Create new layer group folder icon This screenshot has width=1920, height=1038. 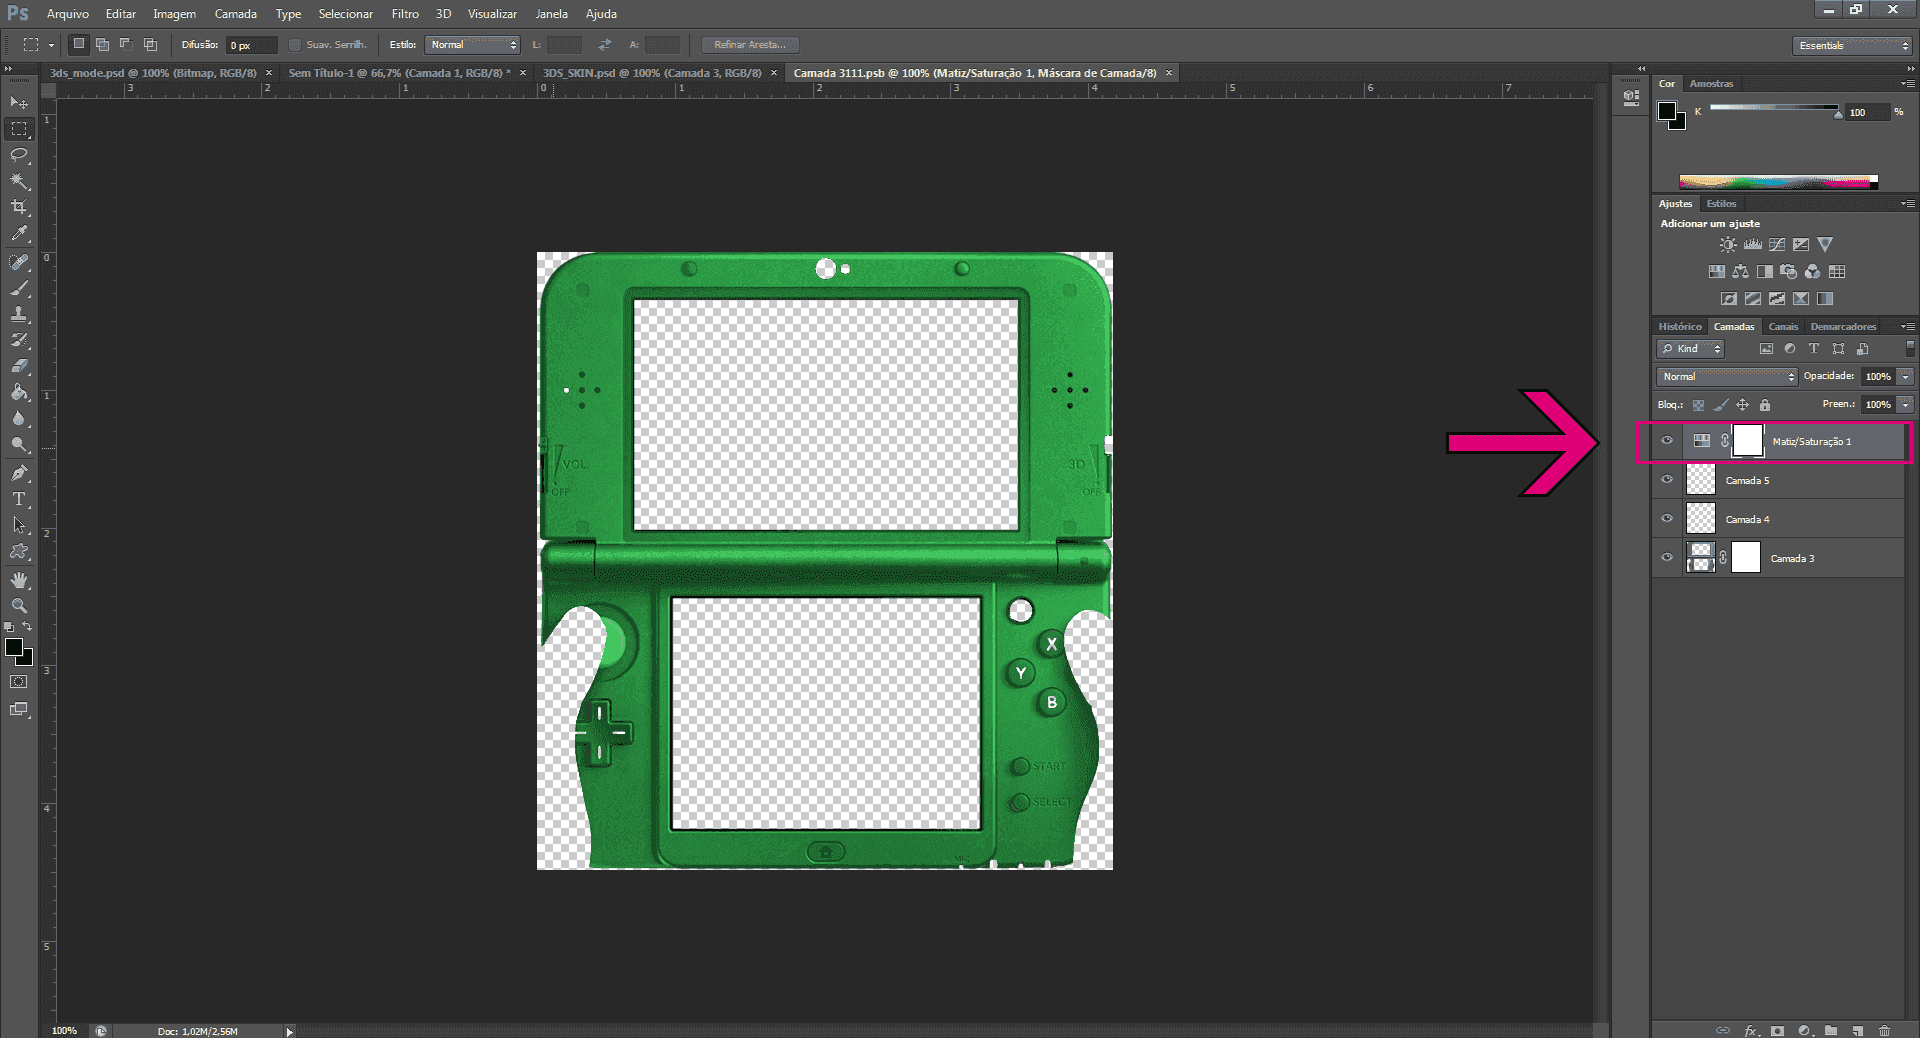(1831, 1030)
